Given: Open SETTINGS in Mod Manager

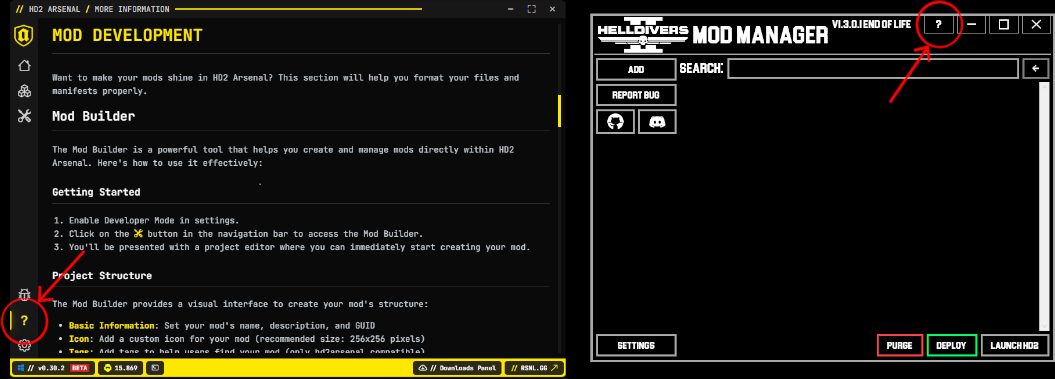Looking at the screenshot, I should coord(636,345).
